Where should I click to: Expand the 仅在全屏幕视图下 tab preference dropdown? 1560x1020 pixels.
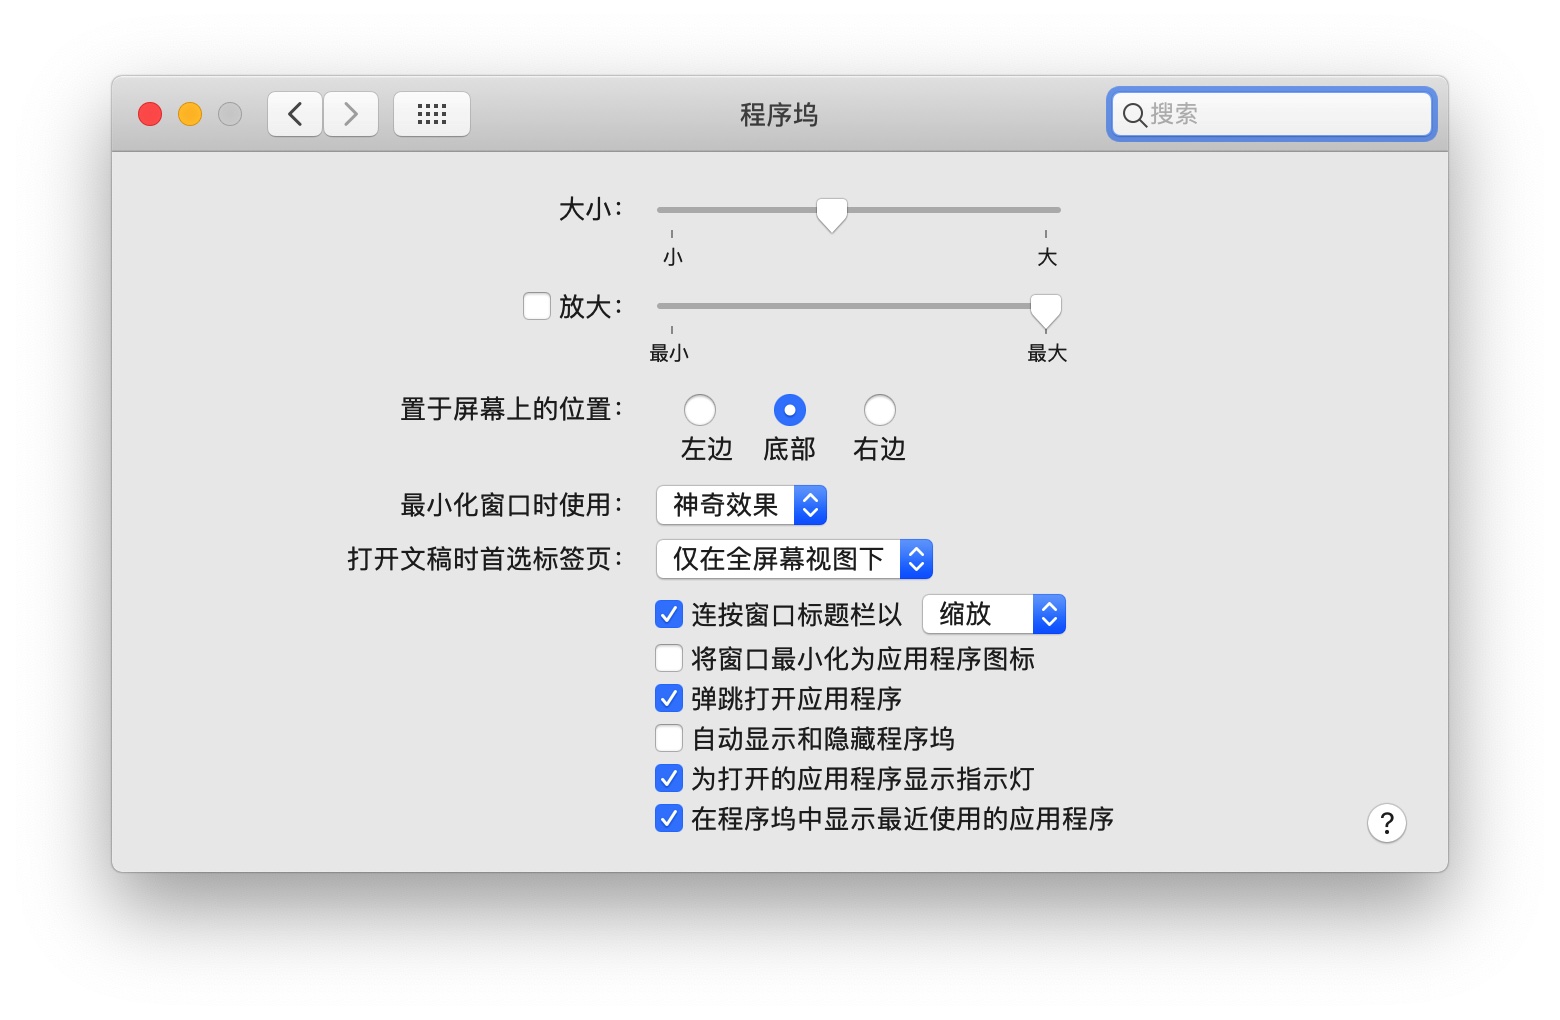pos(794,559)
